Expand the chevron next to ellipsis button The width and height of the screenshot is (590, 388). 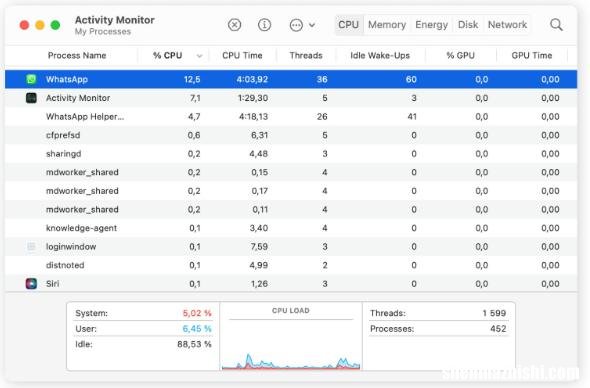(312, 25)
